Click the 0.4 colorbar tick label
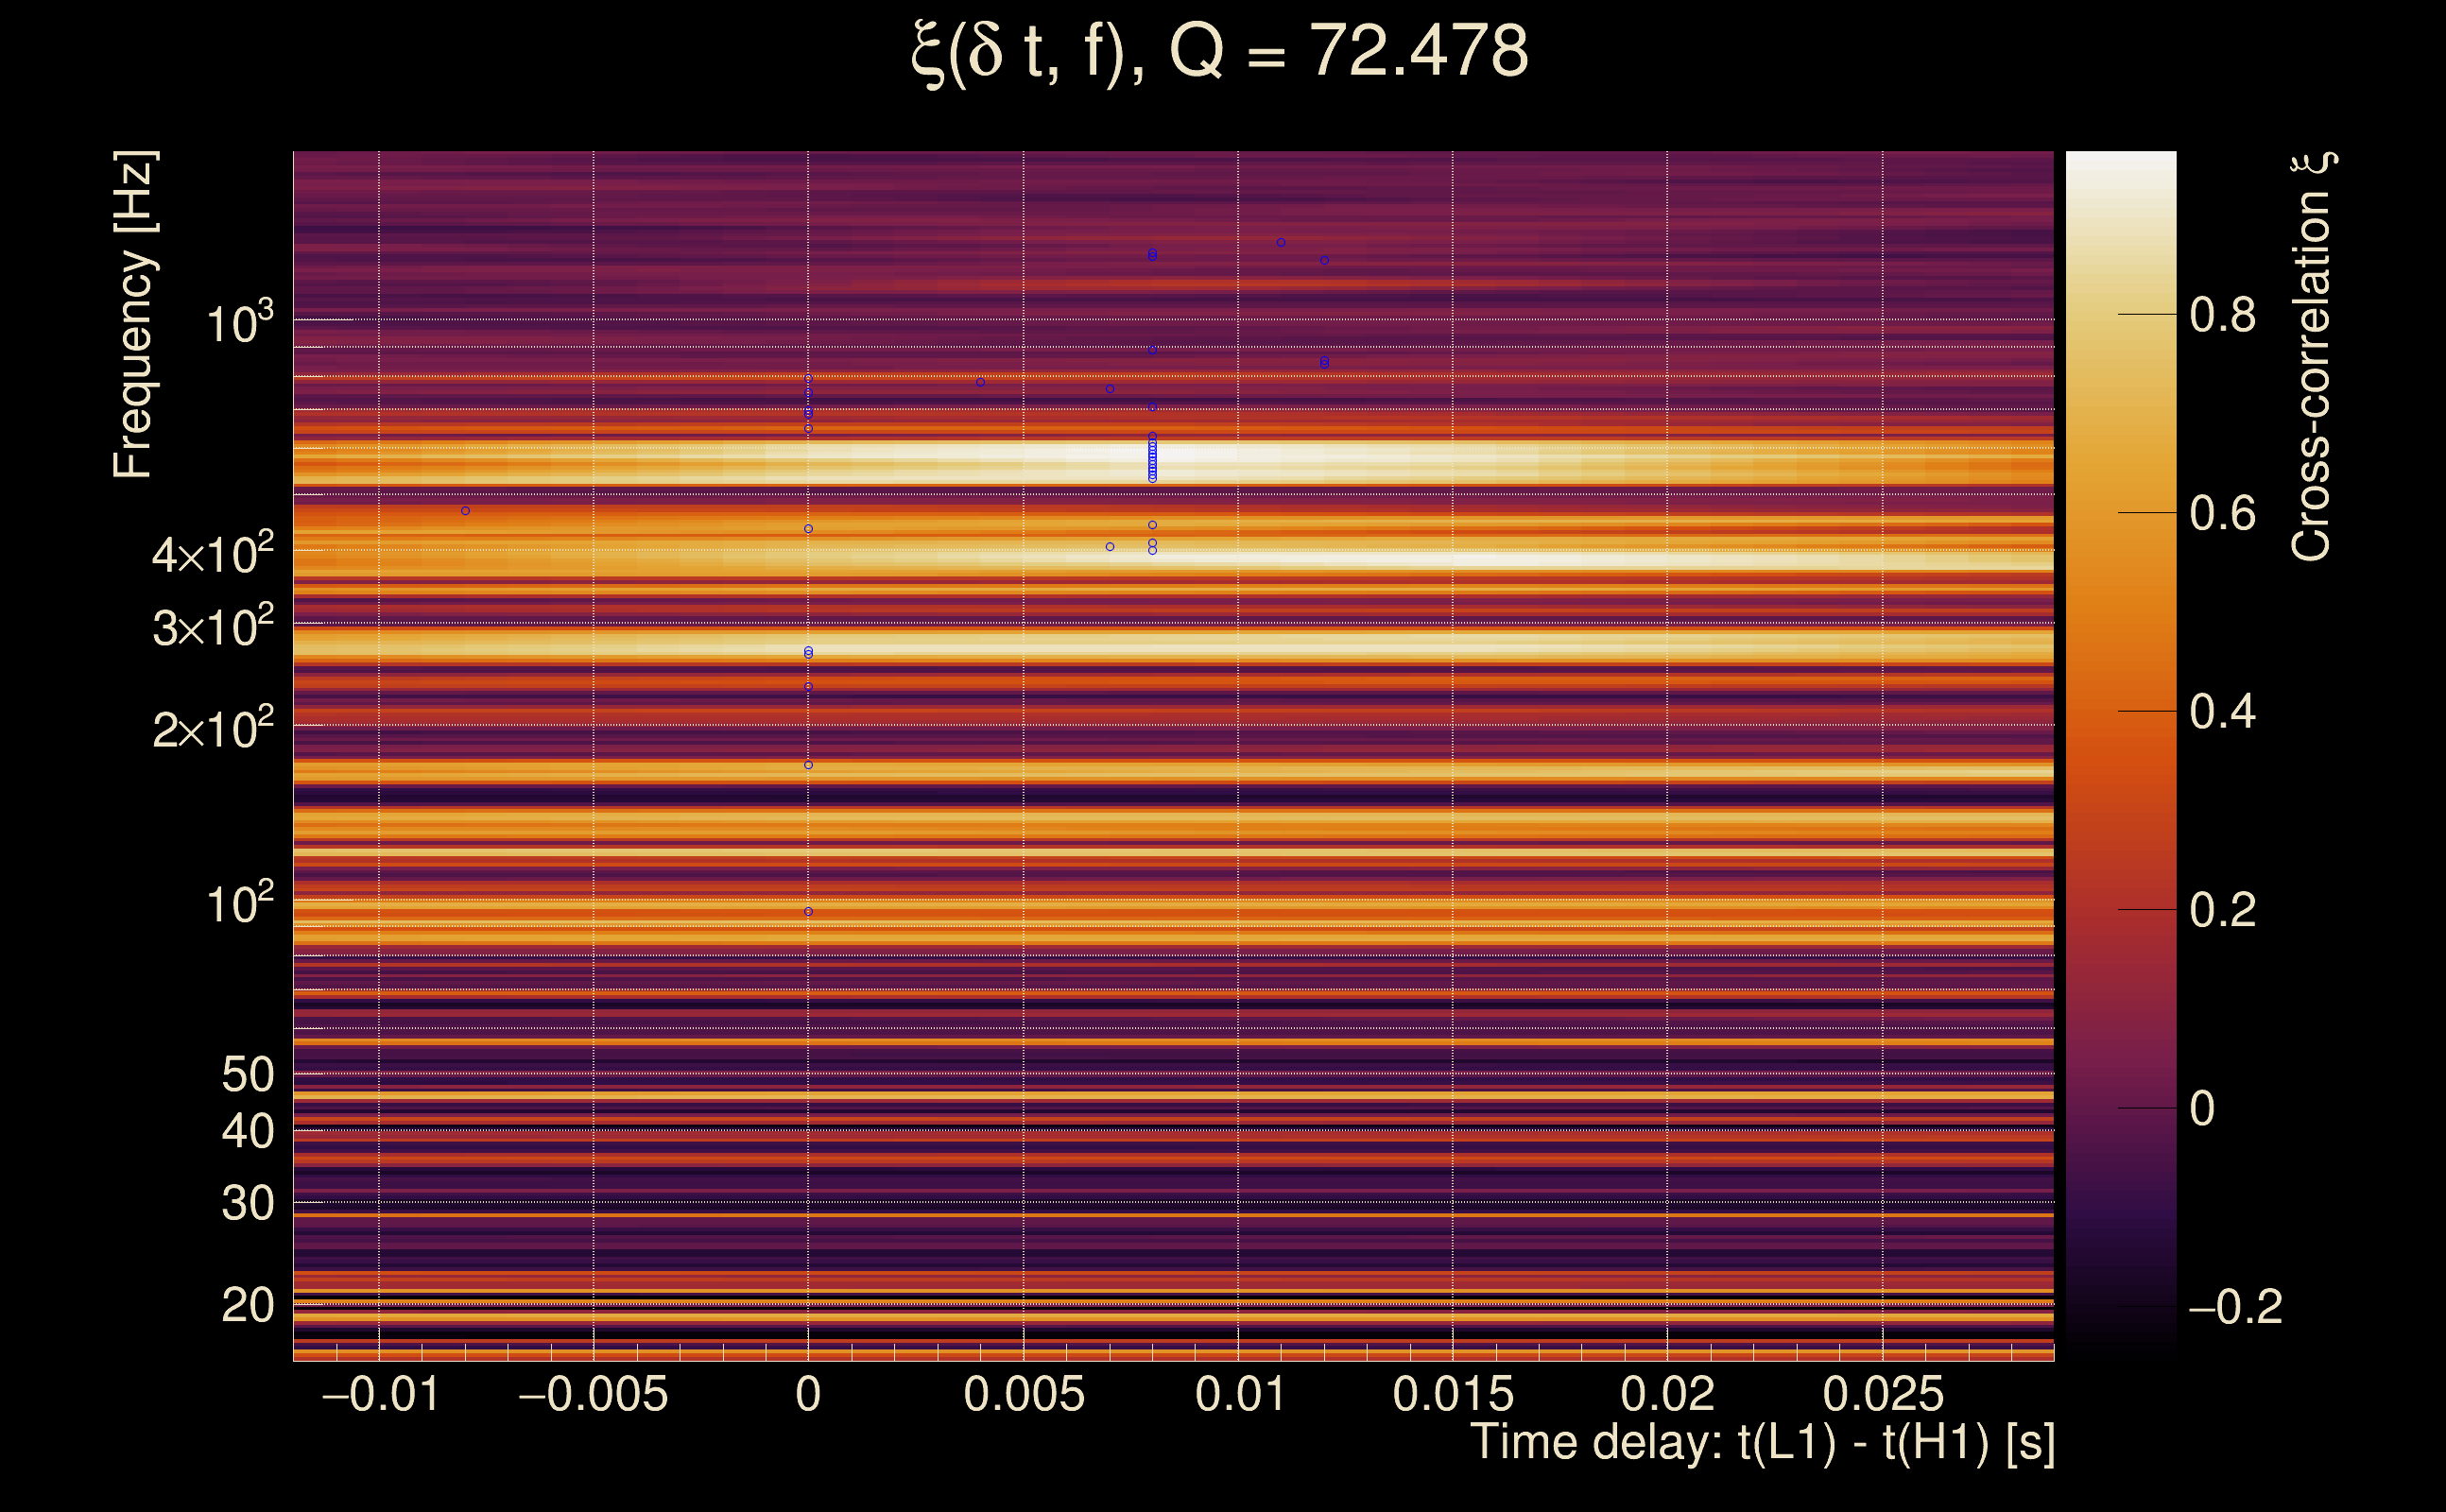 tap(2222, 712)
